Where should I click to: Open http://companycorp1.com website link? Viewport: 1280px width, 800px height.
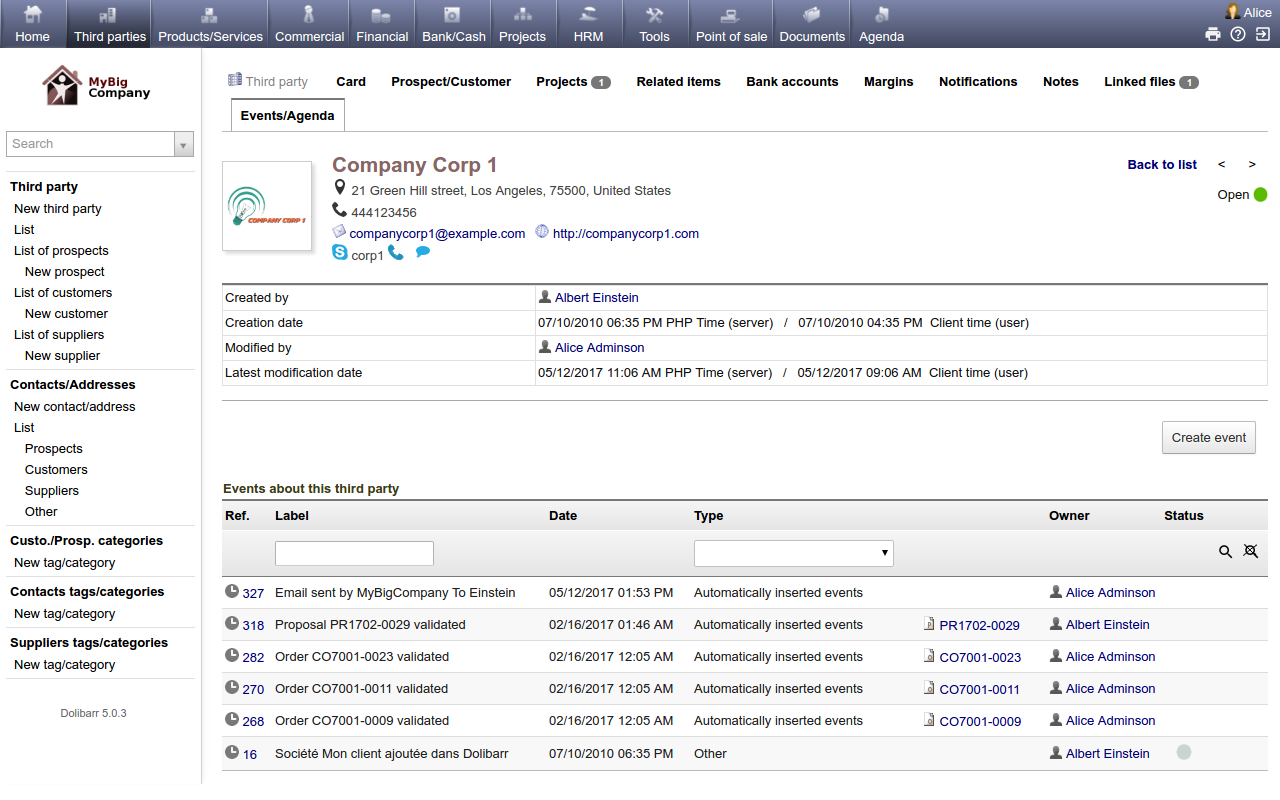(x=626, y=234)
